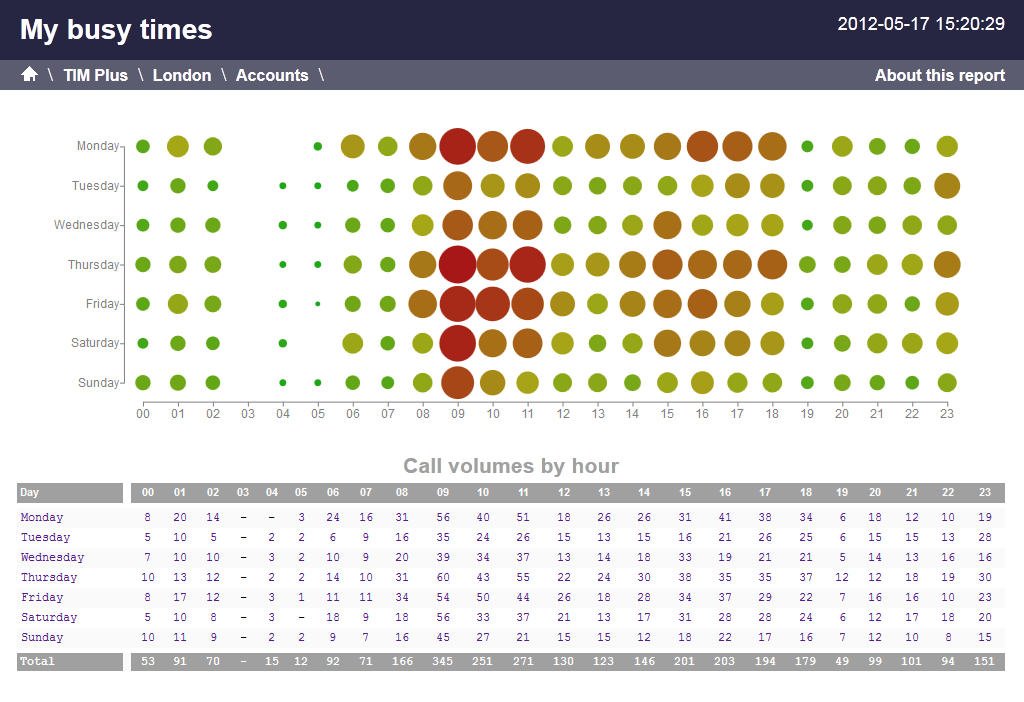Click the 09 column header in table
1024x702 pixels.
click(x=442, y=493)
